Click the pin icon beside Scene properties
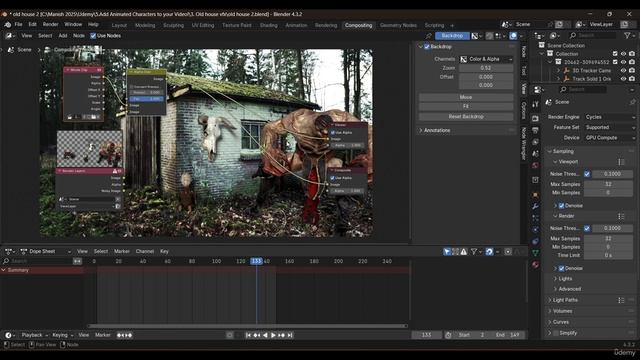The image size is (640, 360). 632,102
